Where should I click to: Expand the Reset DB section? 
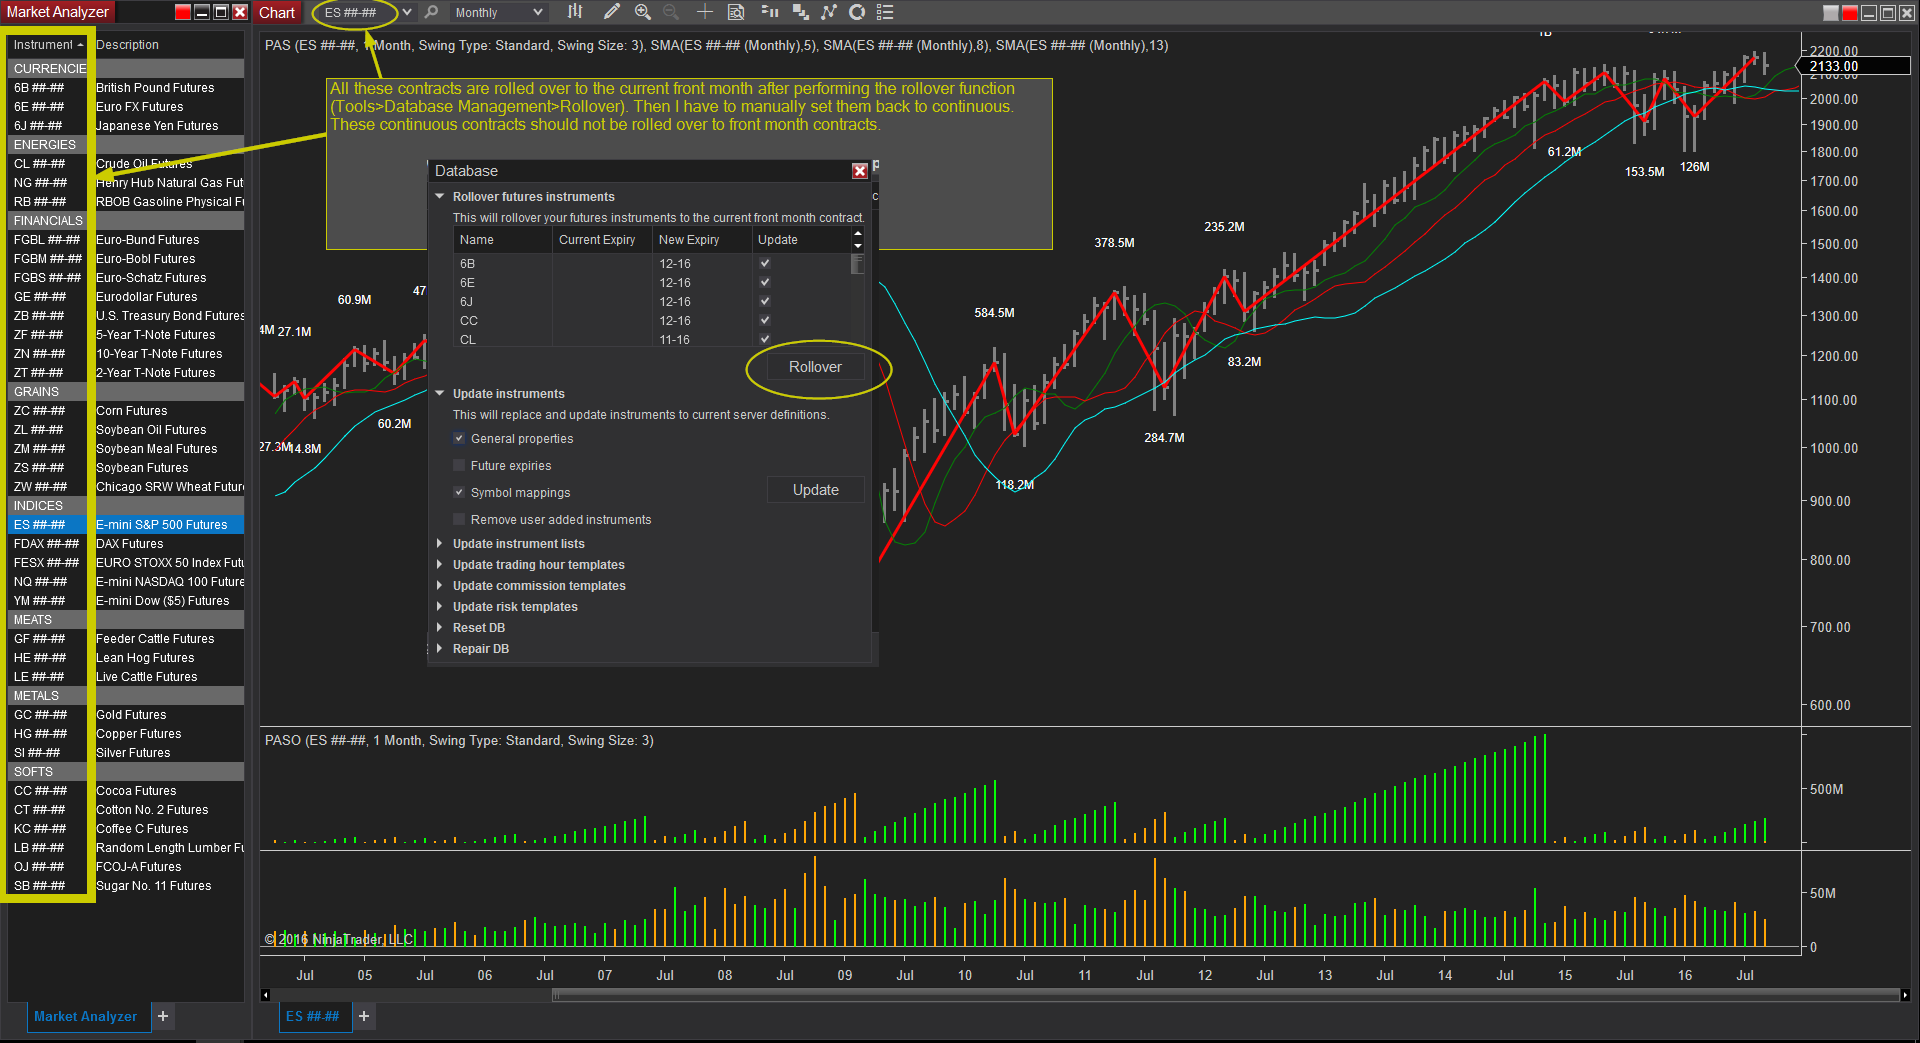tap(439, 627)
